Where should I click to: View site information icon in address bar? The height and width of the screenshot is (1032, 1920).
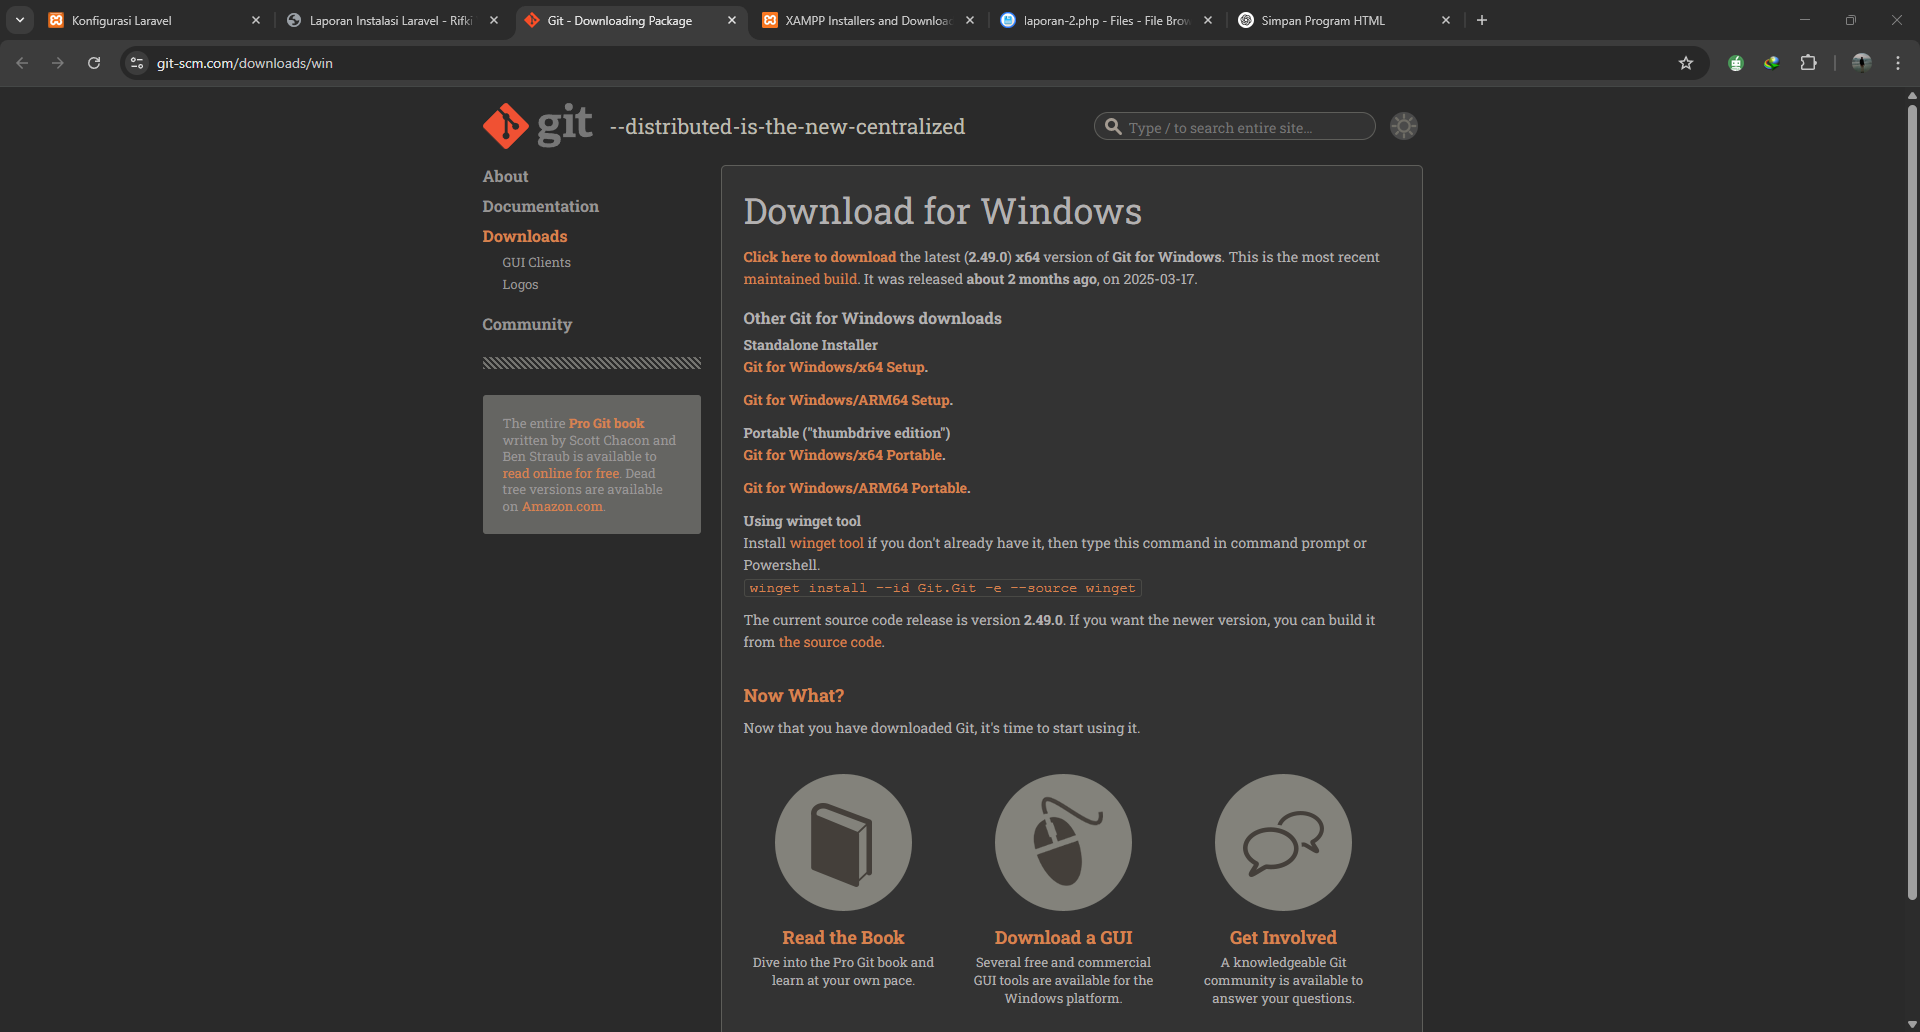(138, 63)
